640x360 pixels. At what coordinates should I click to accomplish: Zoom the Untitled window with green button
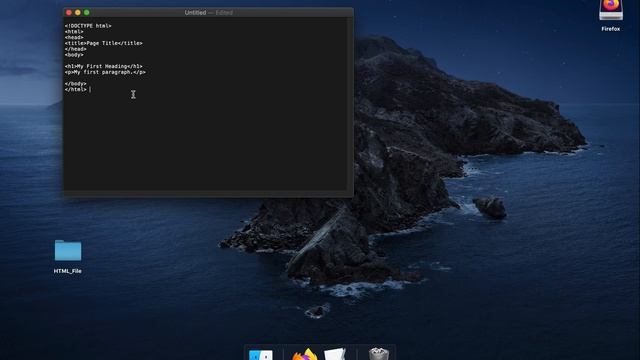coord(87,13)
